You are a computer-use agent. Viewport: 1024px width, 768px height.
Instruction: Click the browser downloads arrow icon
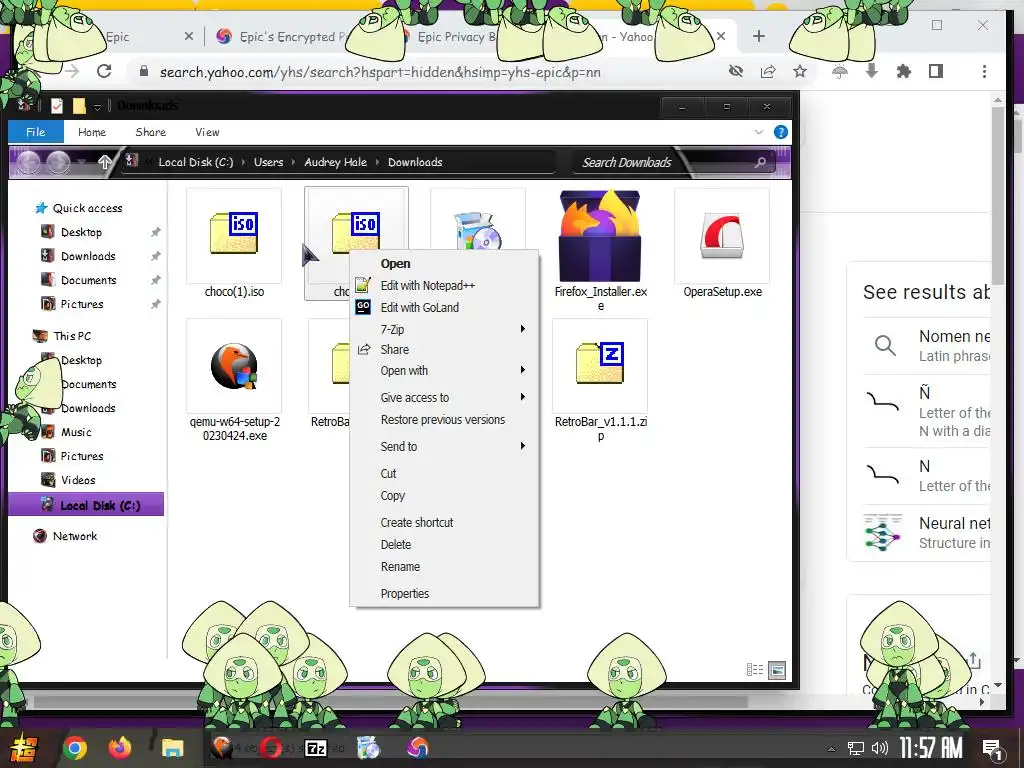click(871, 71)
